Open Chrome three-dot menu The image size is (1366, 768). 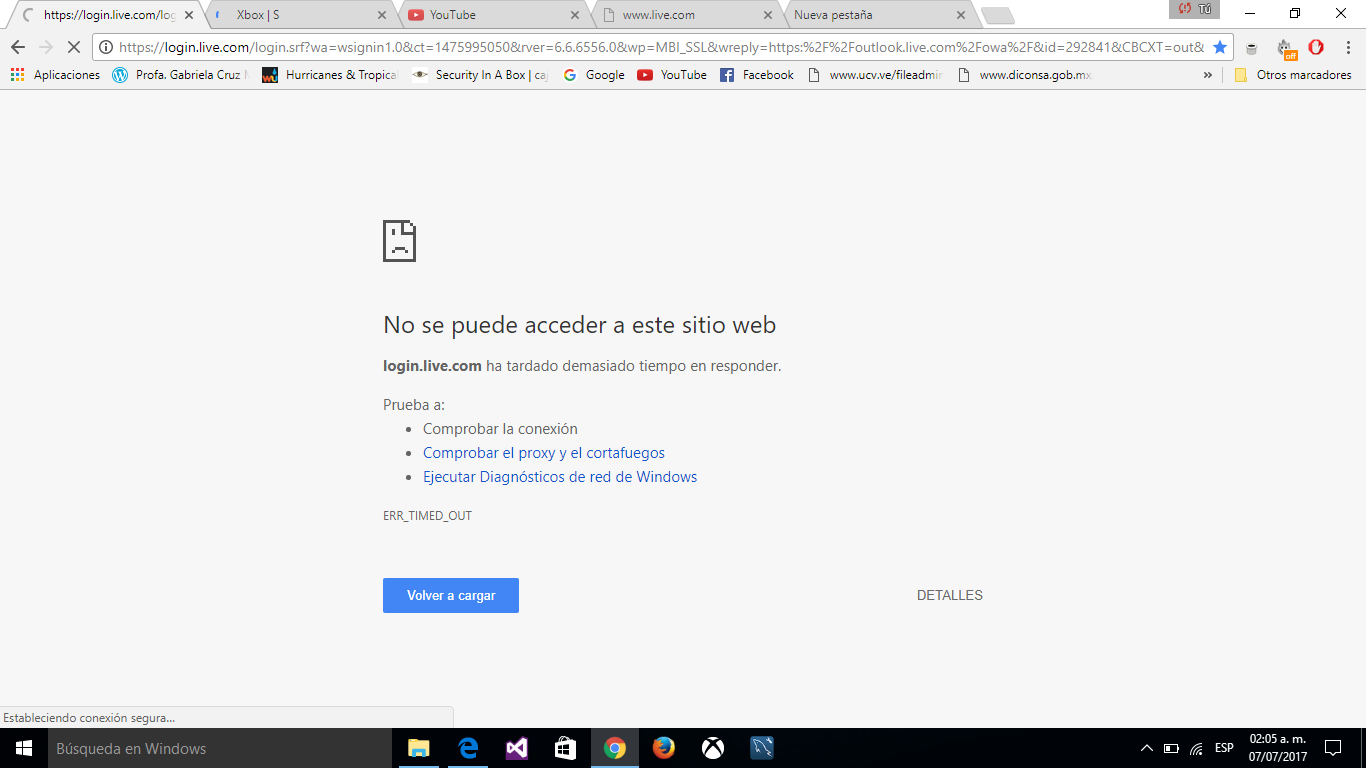(x=1346, y=47)
